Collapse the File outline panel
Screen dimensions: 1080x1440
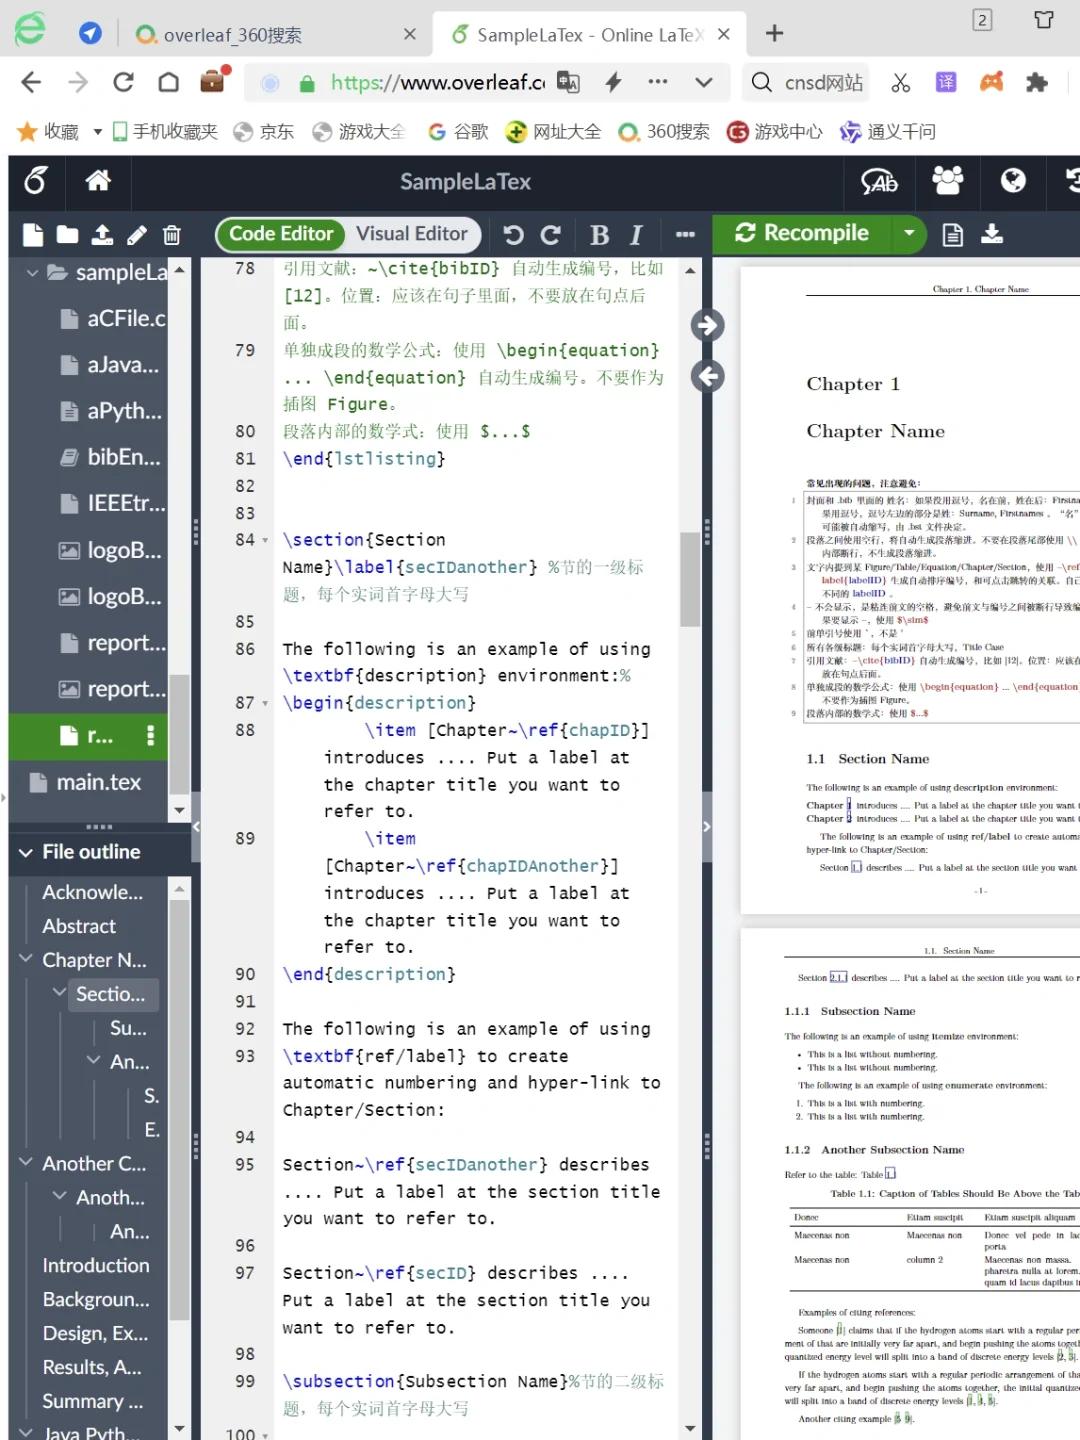point(26,852)
